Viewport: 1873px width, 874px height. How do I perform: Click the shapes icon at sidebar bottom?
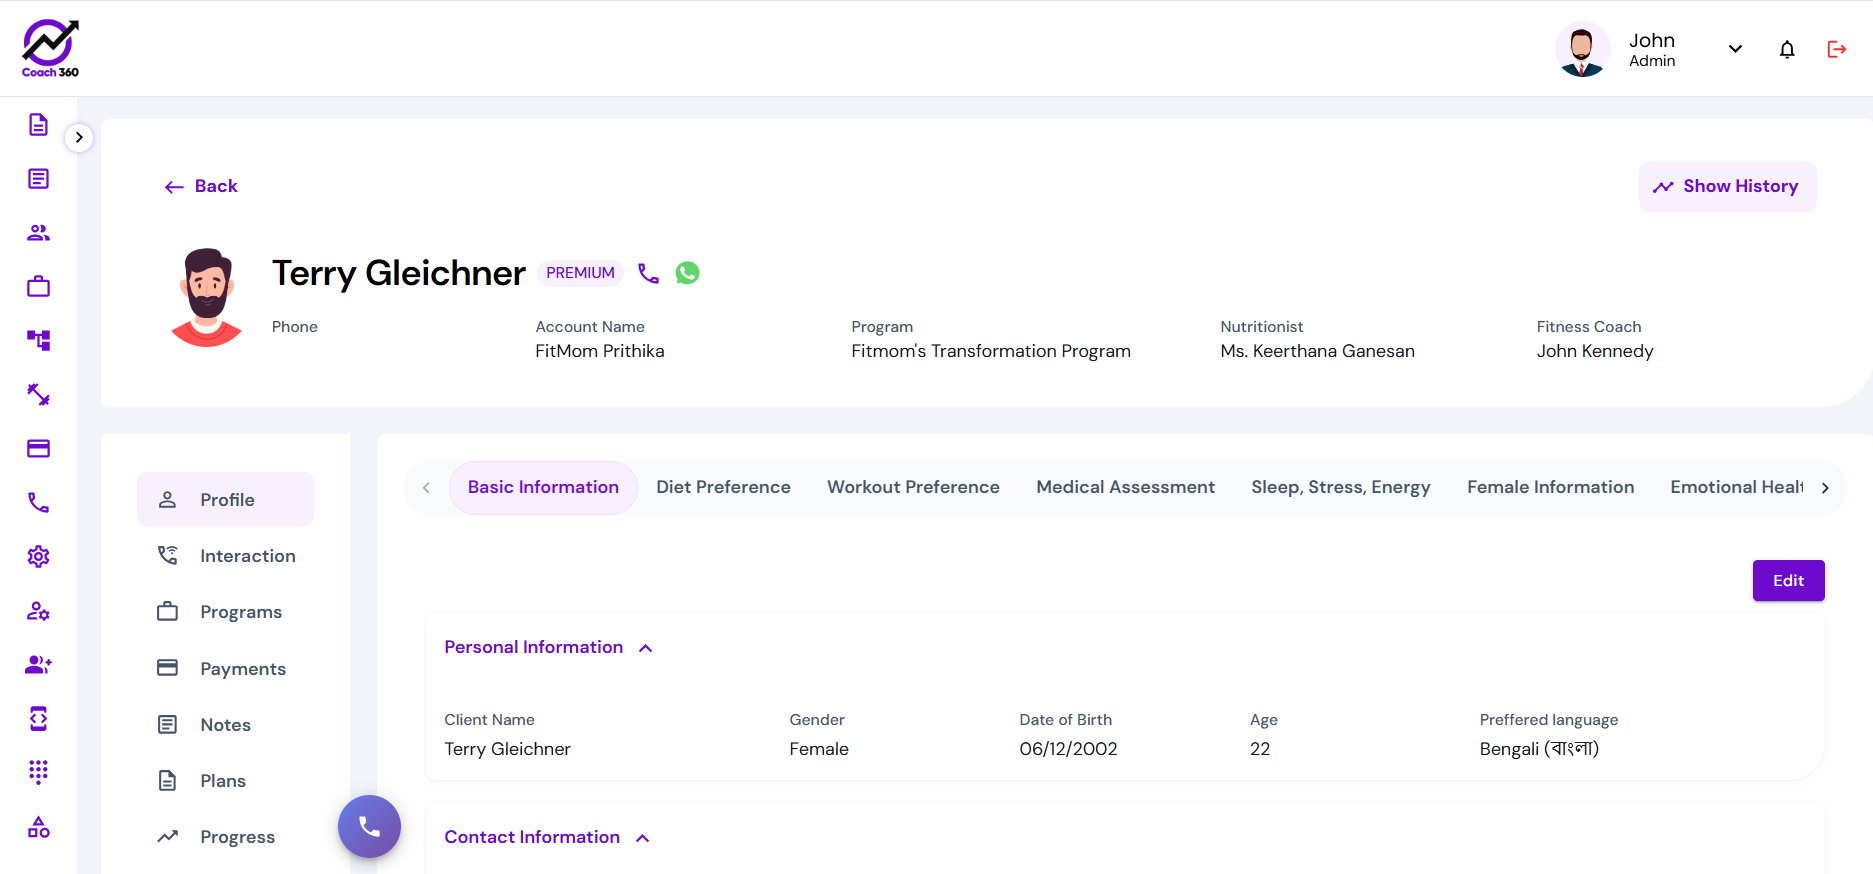pyautogui.click(x=38, y=827)
